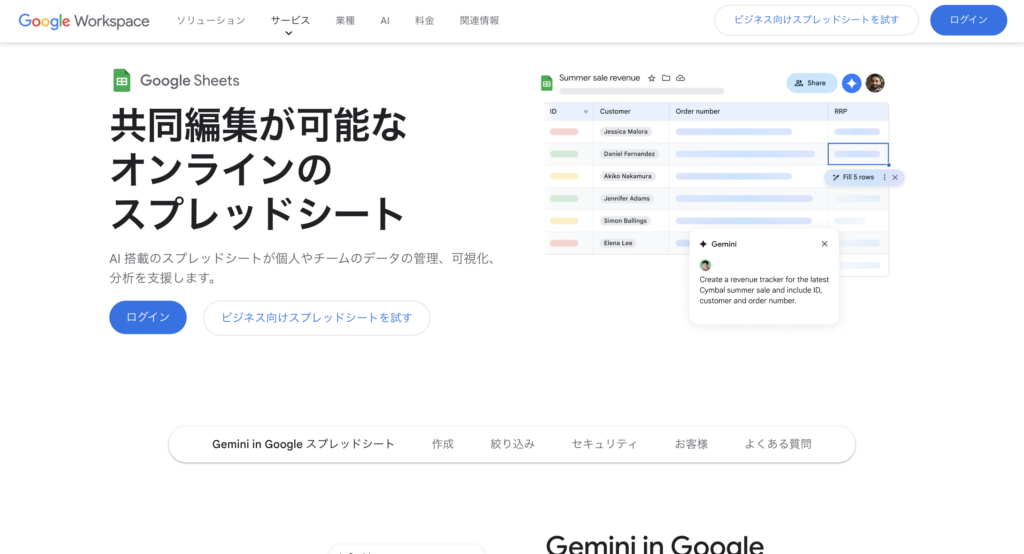
Task: Click the blue ログイン button in the header
Action: [967, 20]
